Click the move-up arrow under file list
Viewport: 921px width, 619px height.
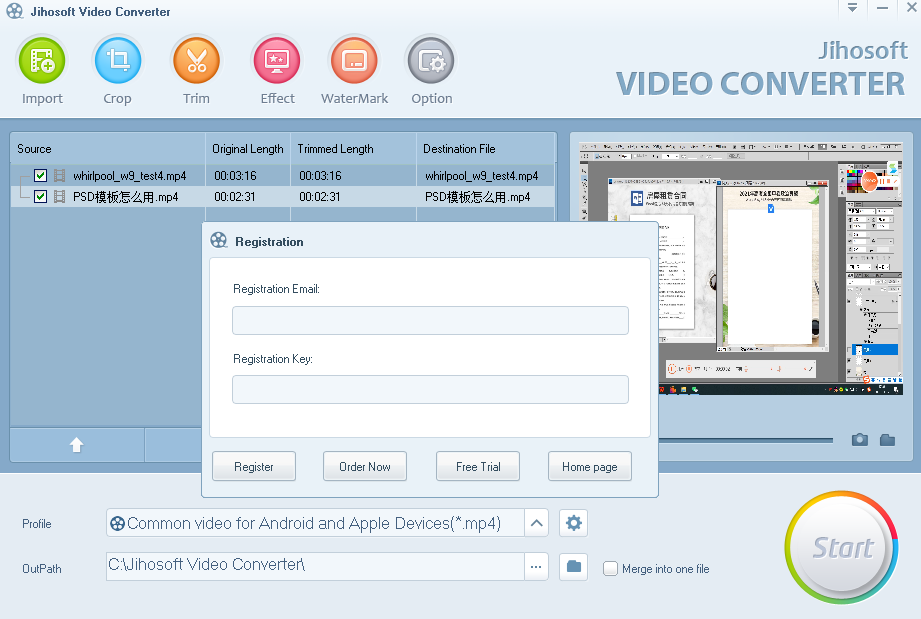pos(77,445)
